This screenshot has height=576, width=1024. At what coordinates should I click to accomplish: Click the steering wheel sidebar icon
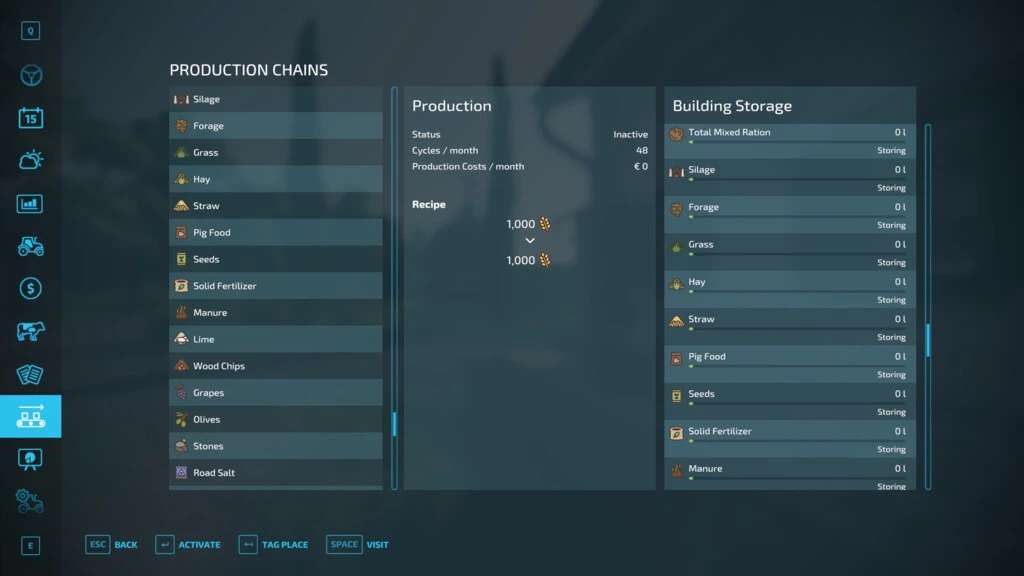click(x=30, y=75)
